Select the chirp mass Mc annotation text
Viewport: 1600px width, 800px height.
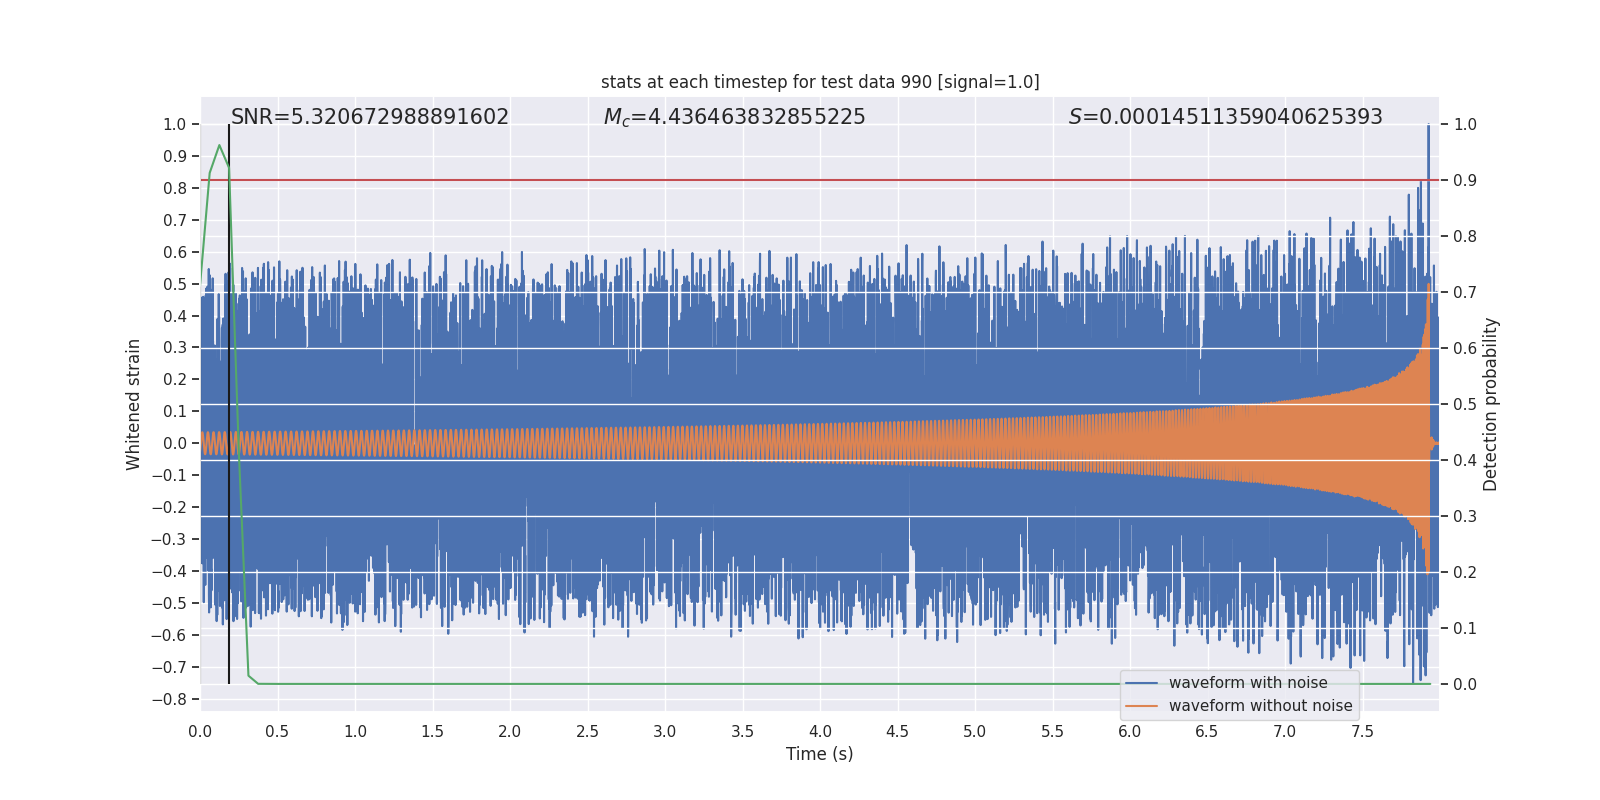734,117
